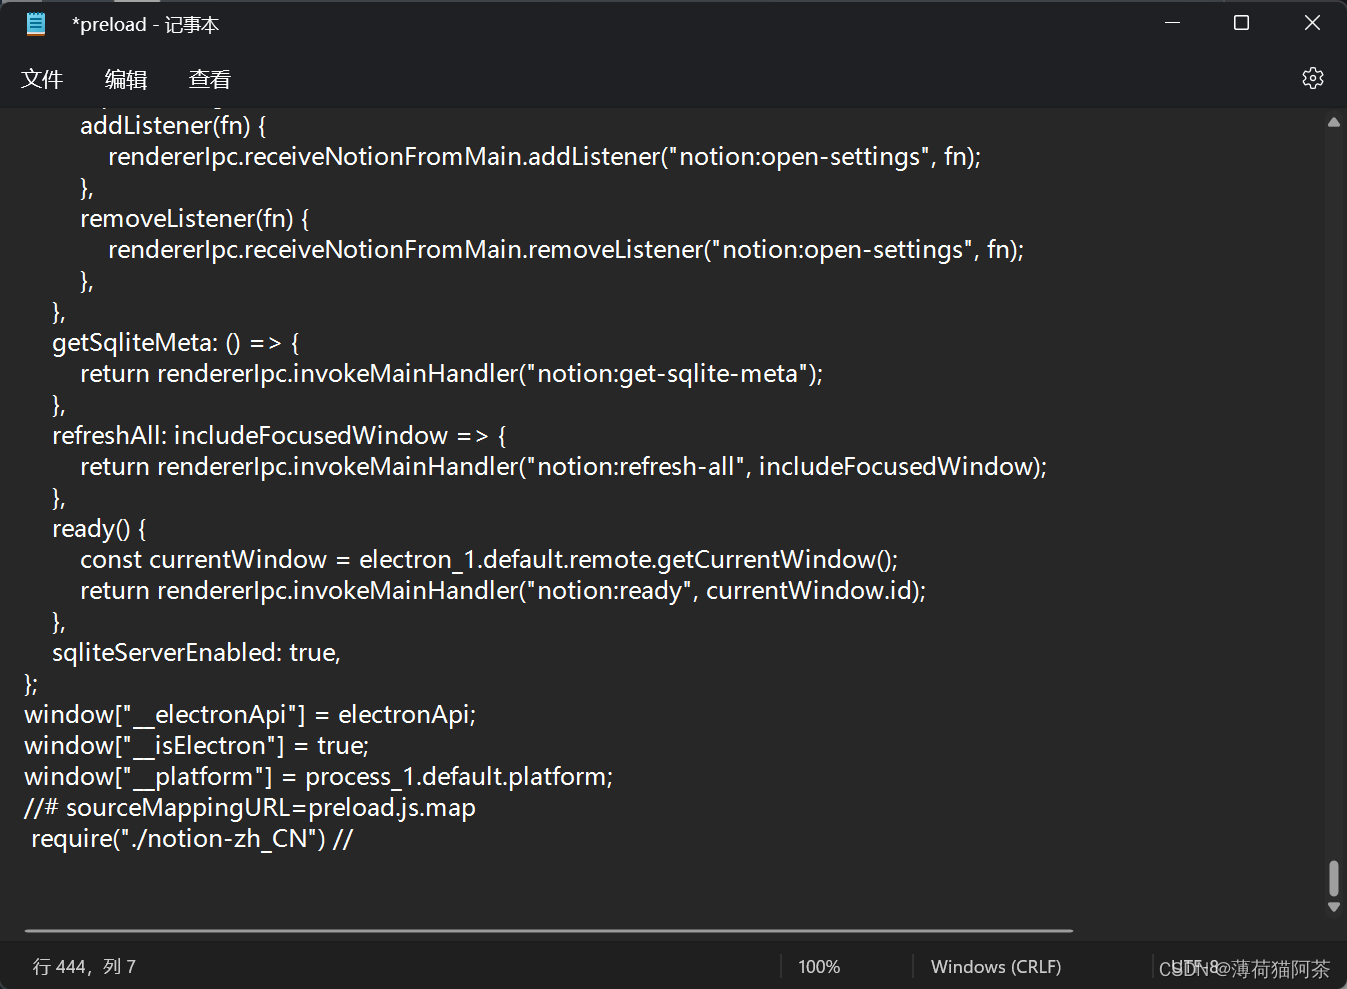Viewport: 1347px width, 989px height.
Task: Click the vertical scrollbar down arrow
Action: (x=1333, y=907)
